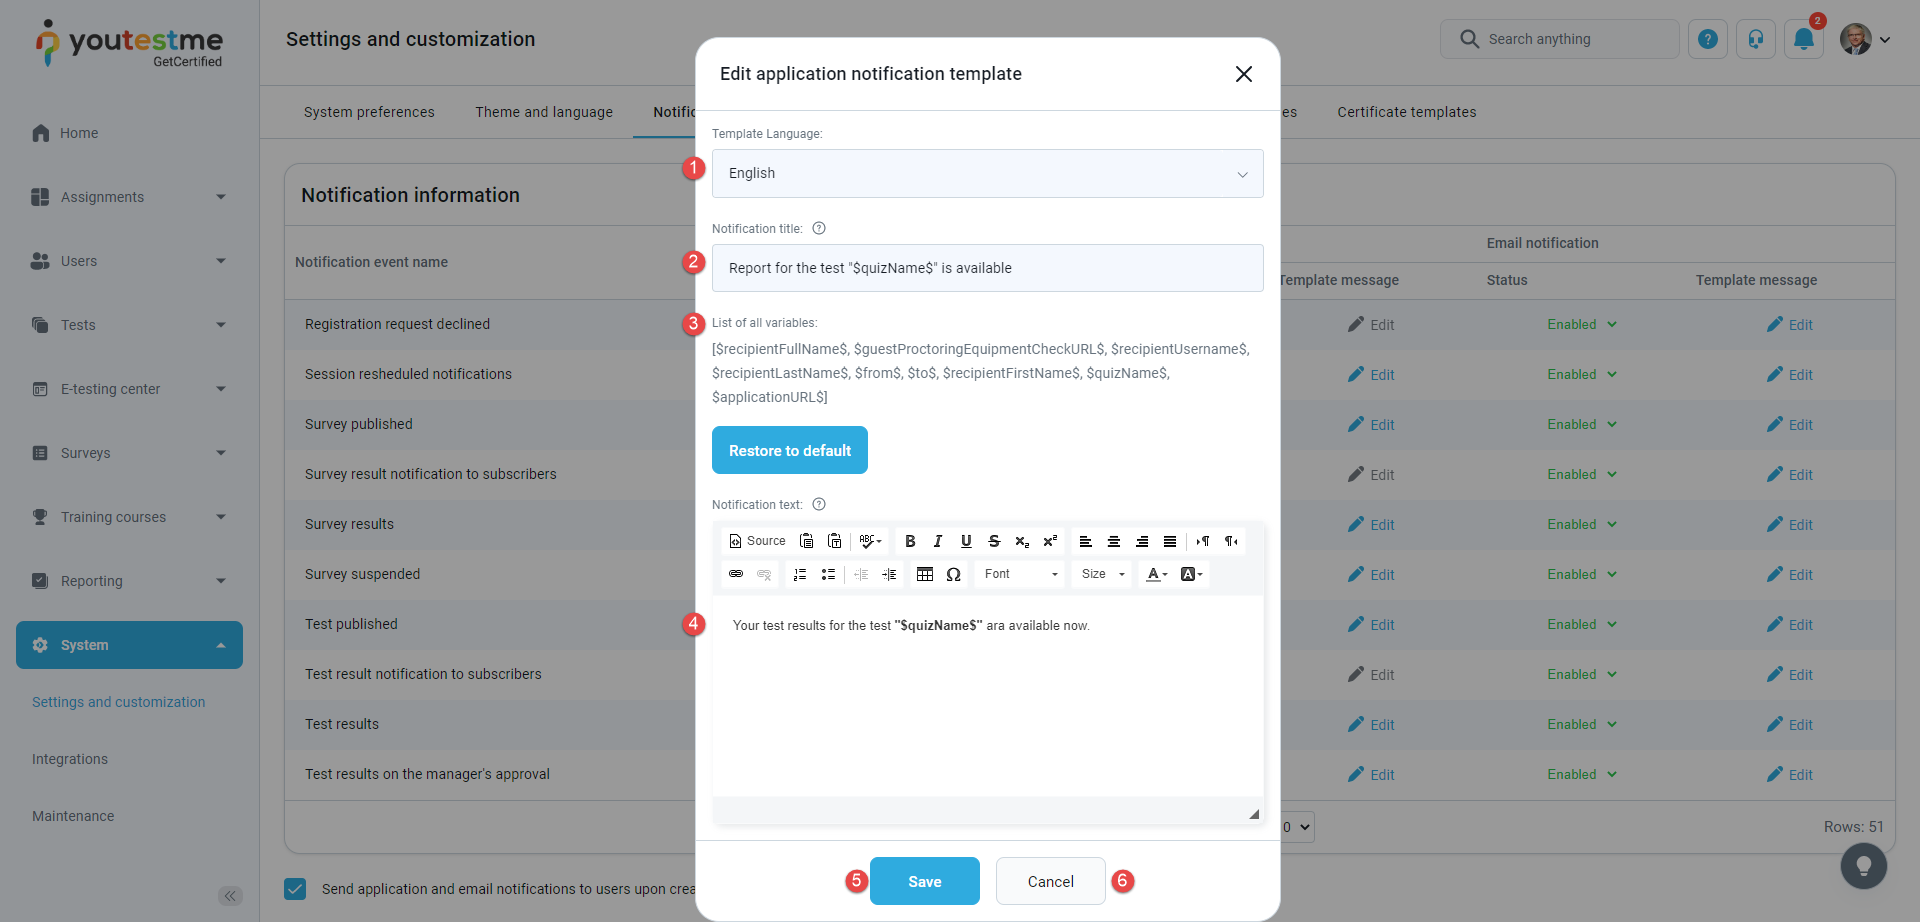
Task: Click the paste as plain text icon
Action: click(x=834, y=541)
